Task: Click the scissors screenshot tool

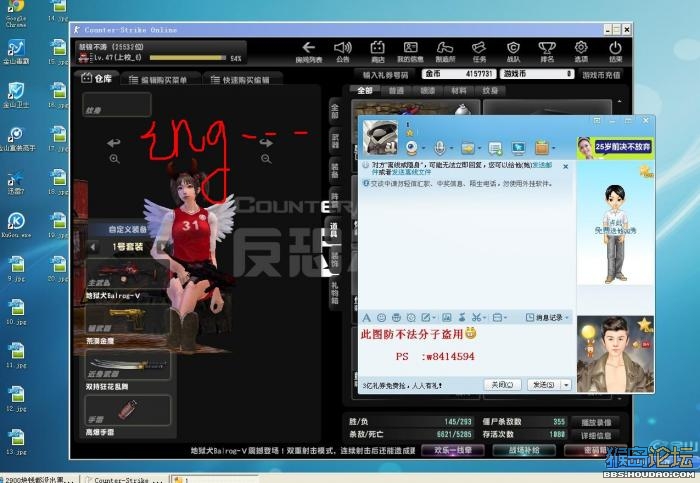Action: pyautogui.click(x=476, y=317)
